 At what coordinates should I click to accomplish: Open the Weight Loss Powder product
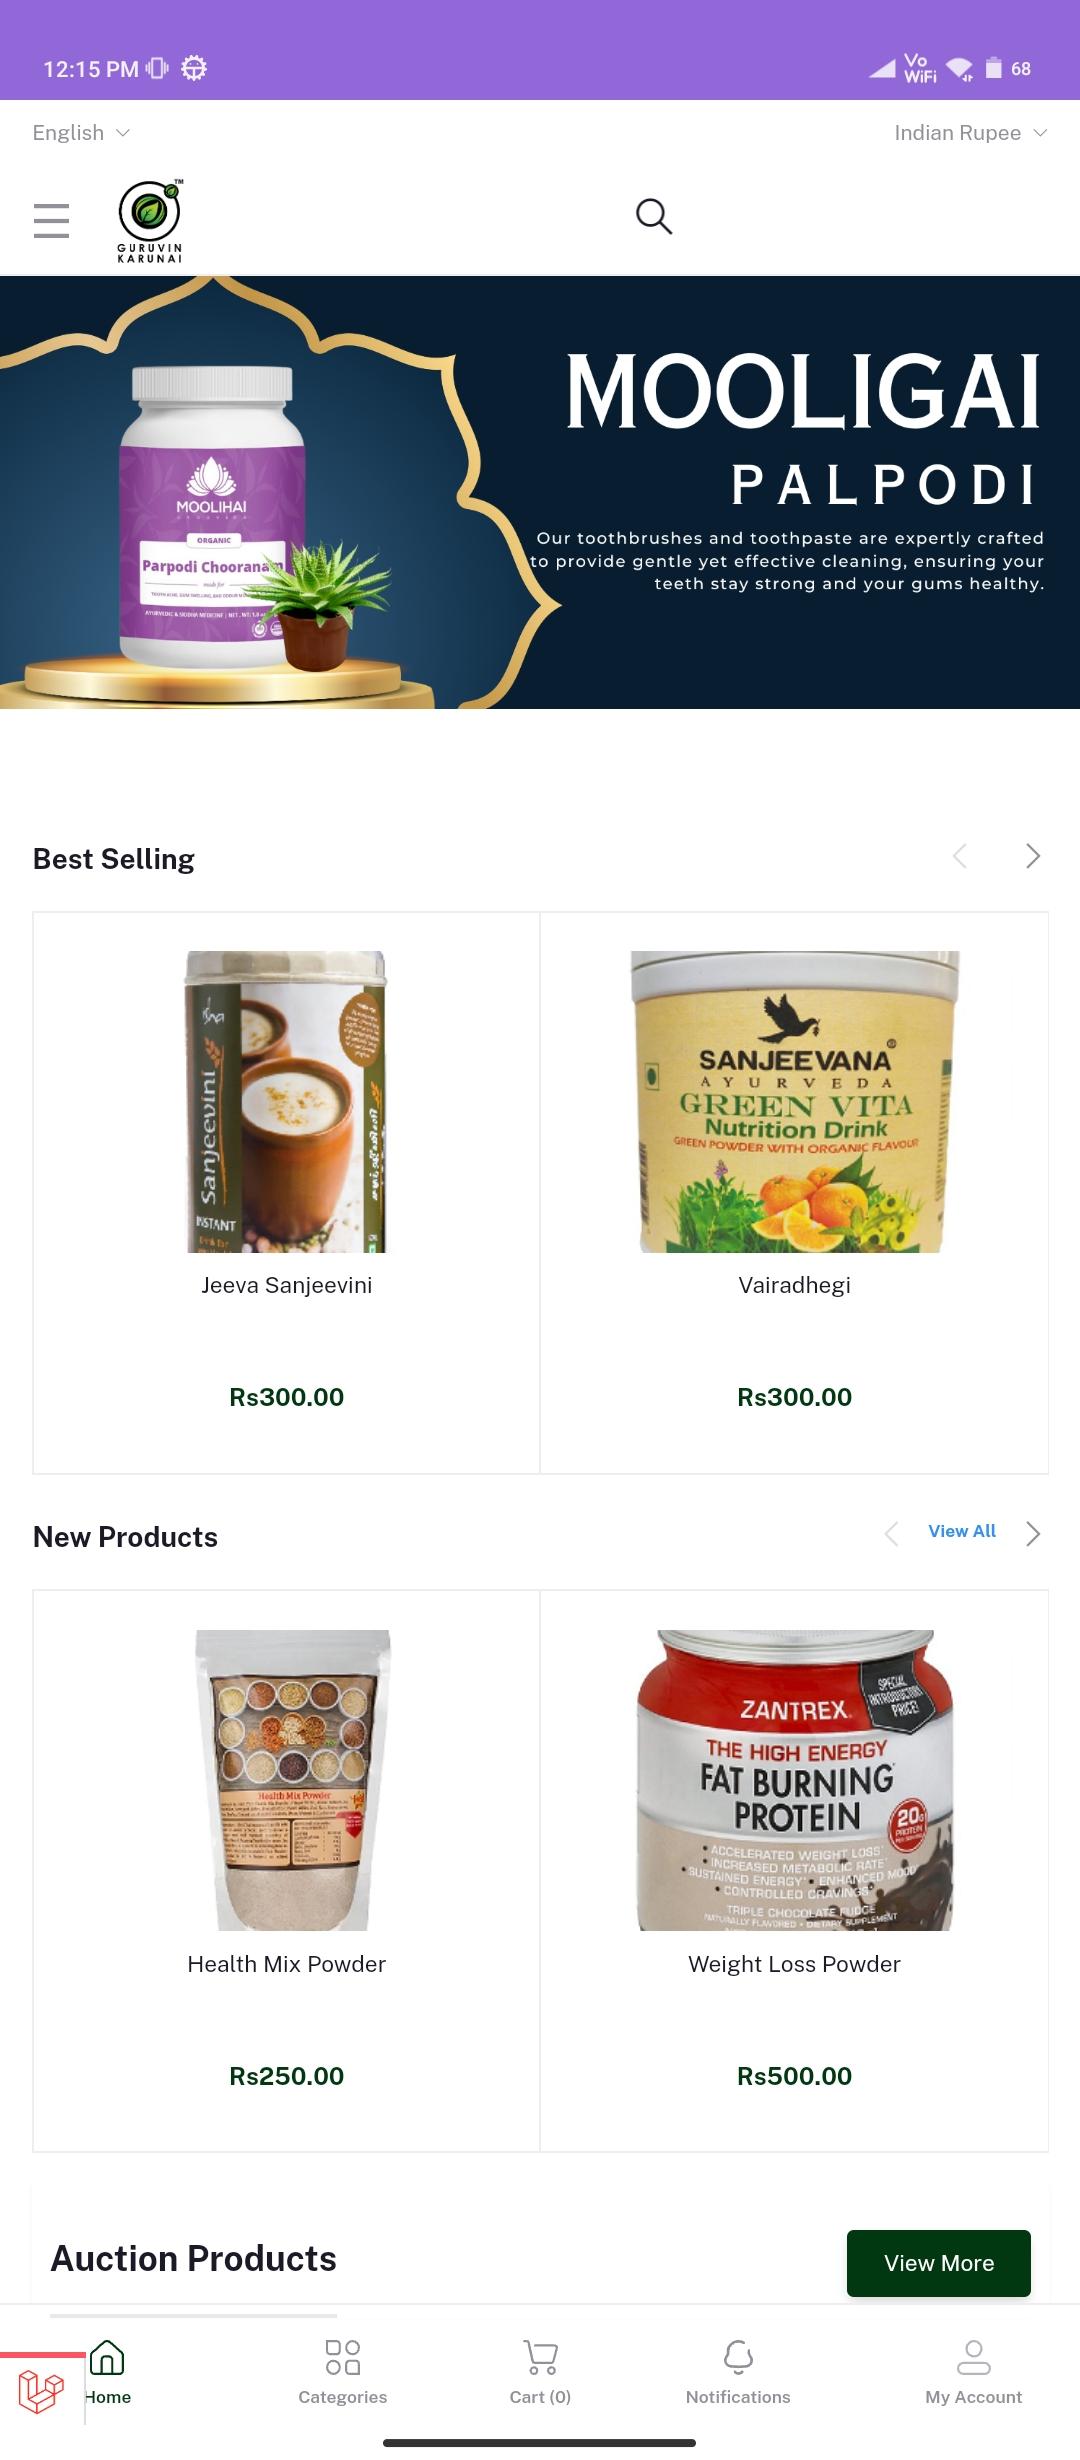(x=795, y=1870)
